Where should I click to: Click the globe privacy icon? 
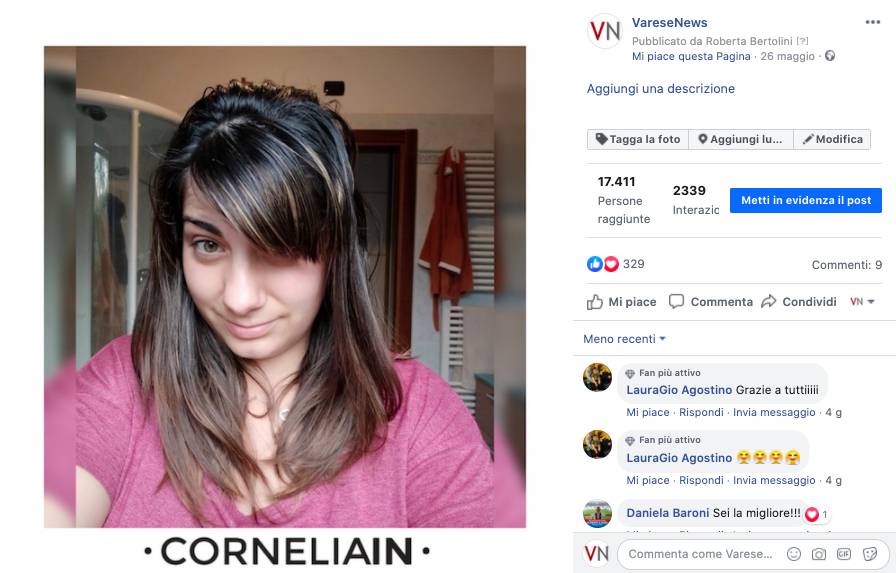point(830,56)
